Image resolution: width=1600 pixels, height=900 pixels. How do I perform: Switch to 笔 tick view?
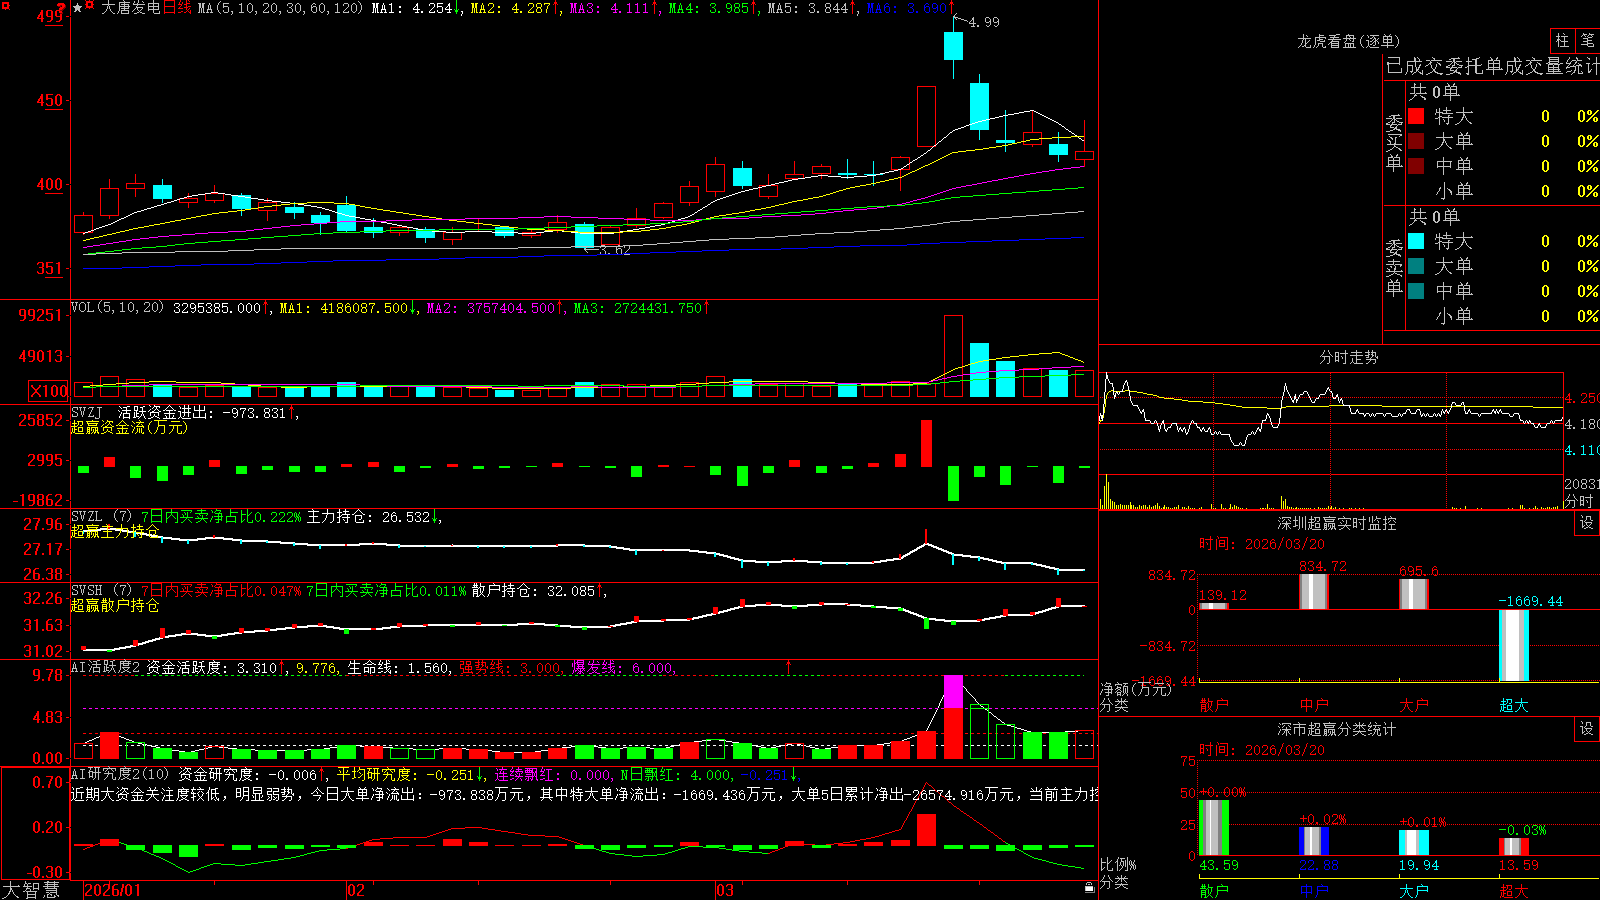coord(1587,40)
